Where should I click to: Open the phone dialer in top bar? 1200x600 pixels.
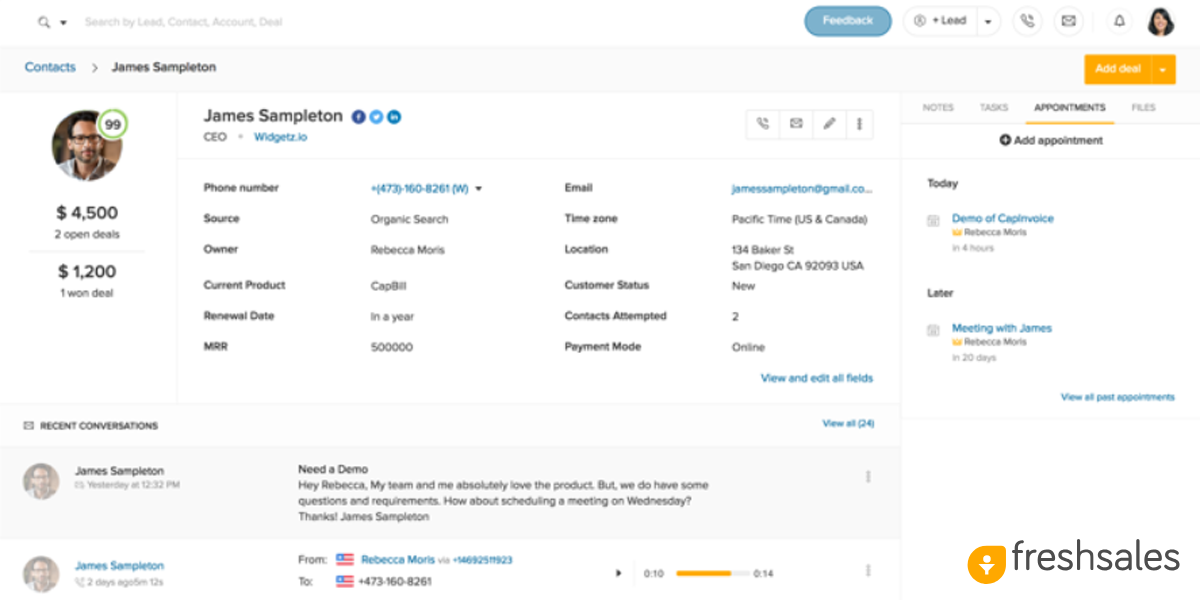pos(1027,21)
